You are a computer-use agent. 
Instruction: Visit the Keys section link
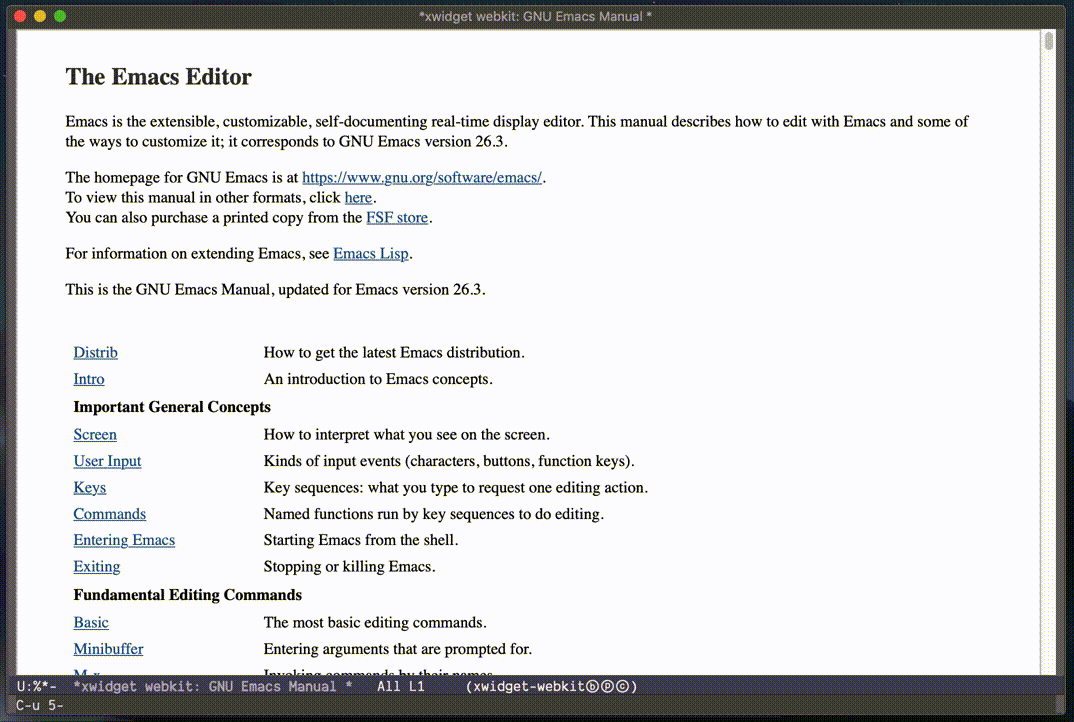point(90,488)
